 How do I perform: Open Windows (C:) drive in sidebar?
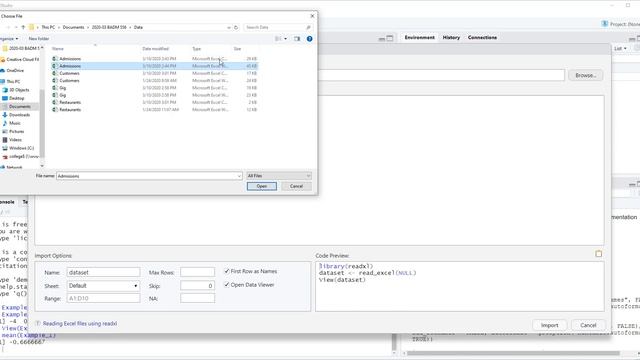pos(21,148)
